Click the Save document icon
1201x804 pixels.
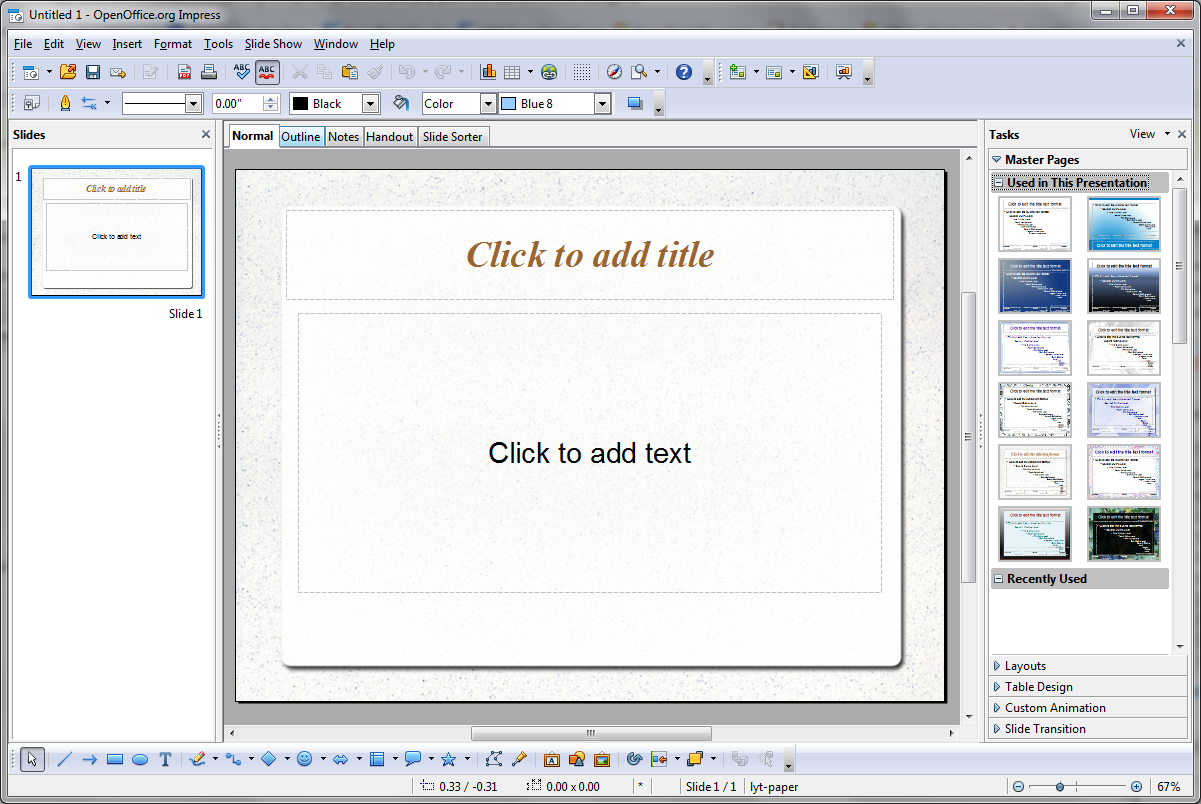(93, 72)
